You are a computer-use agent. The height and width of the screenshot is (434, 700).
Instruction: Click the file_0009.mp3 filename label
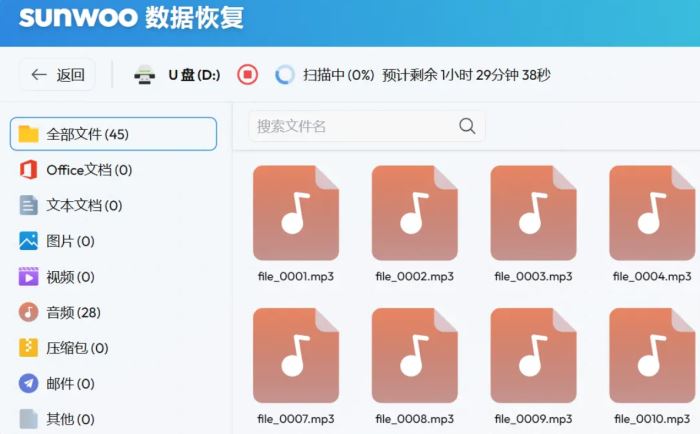click(x=533, y=419)
